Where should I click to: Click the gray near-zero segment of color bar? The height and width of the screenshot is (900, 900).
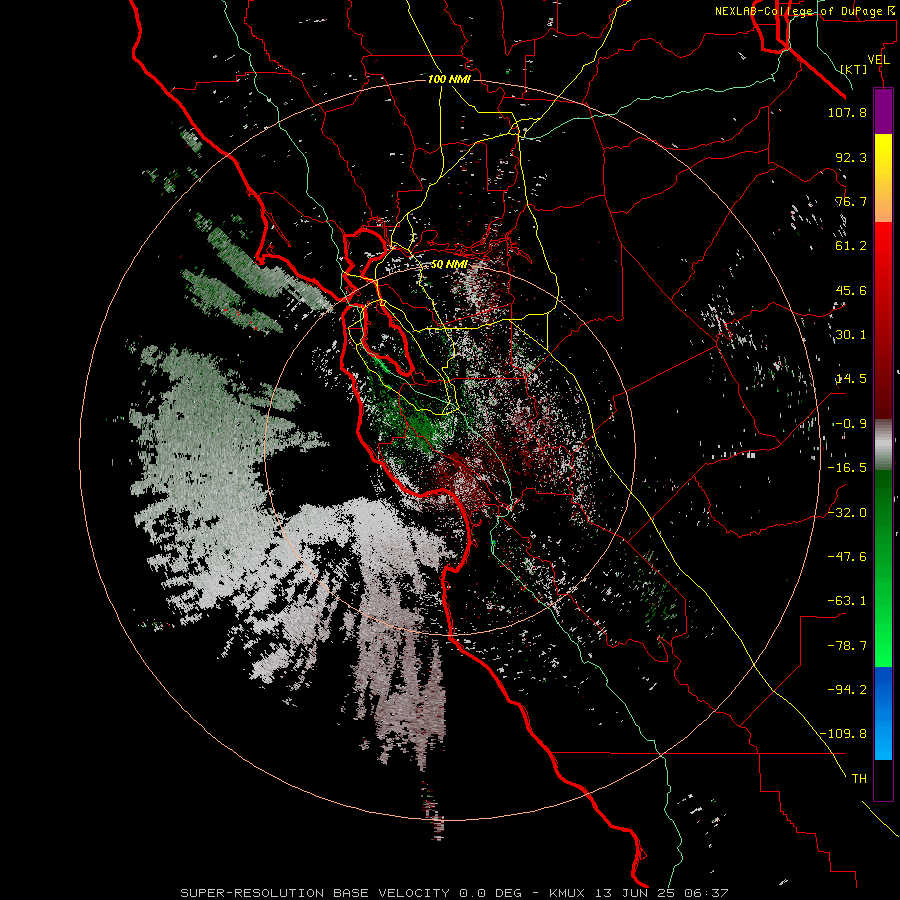point(883,445)
